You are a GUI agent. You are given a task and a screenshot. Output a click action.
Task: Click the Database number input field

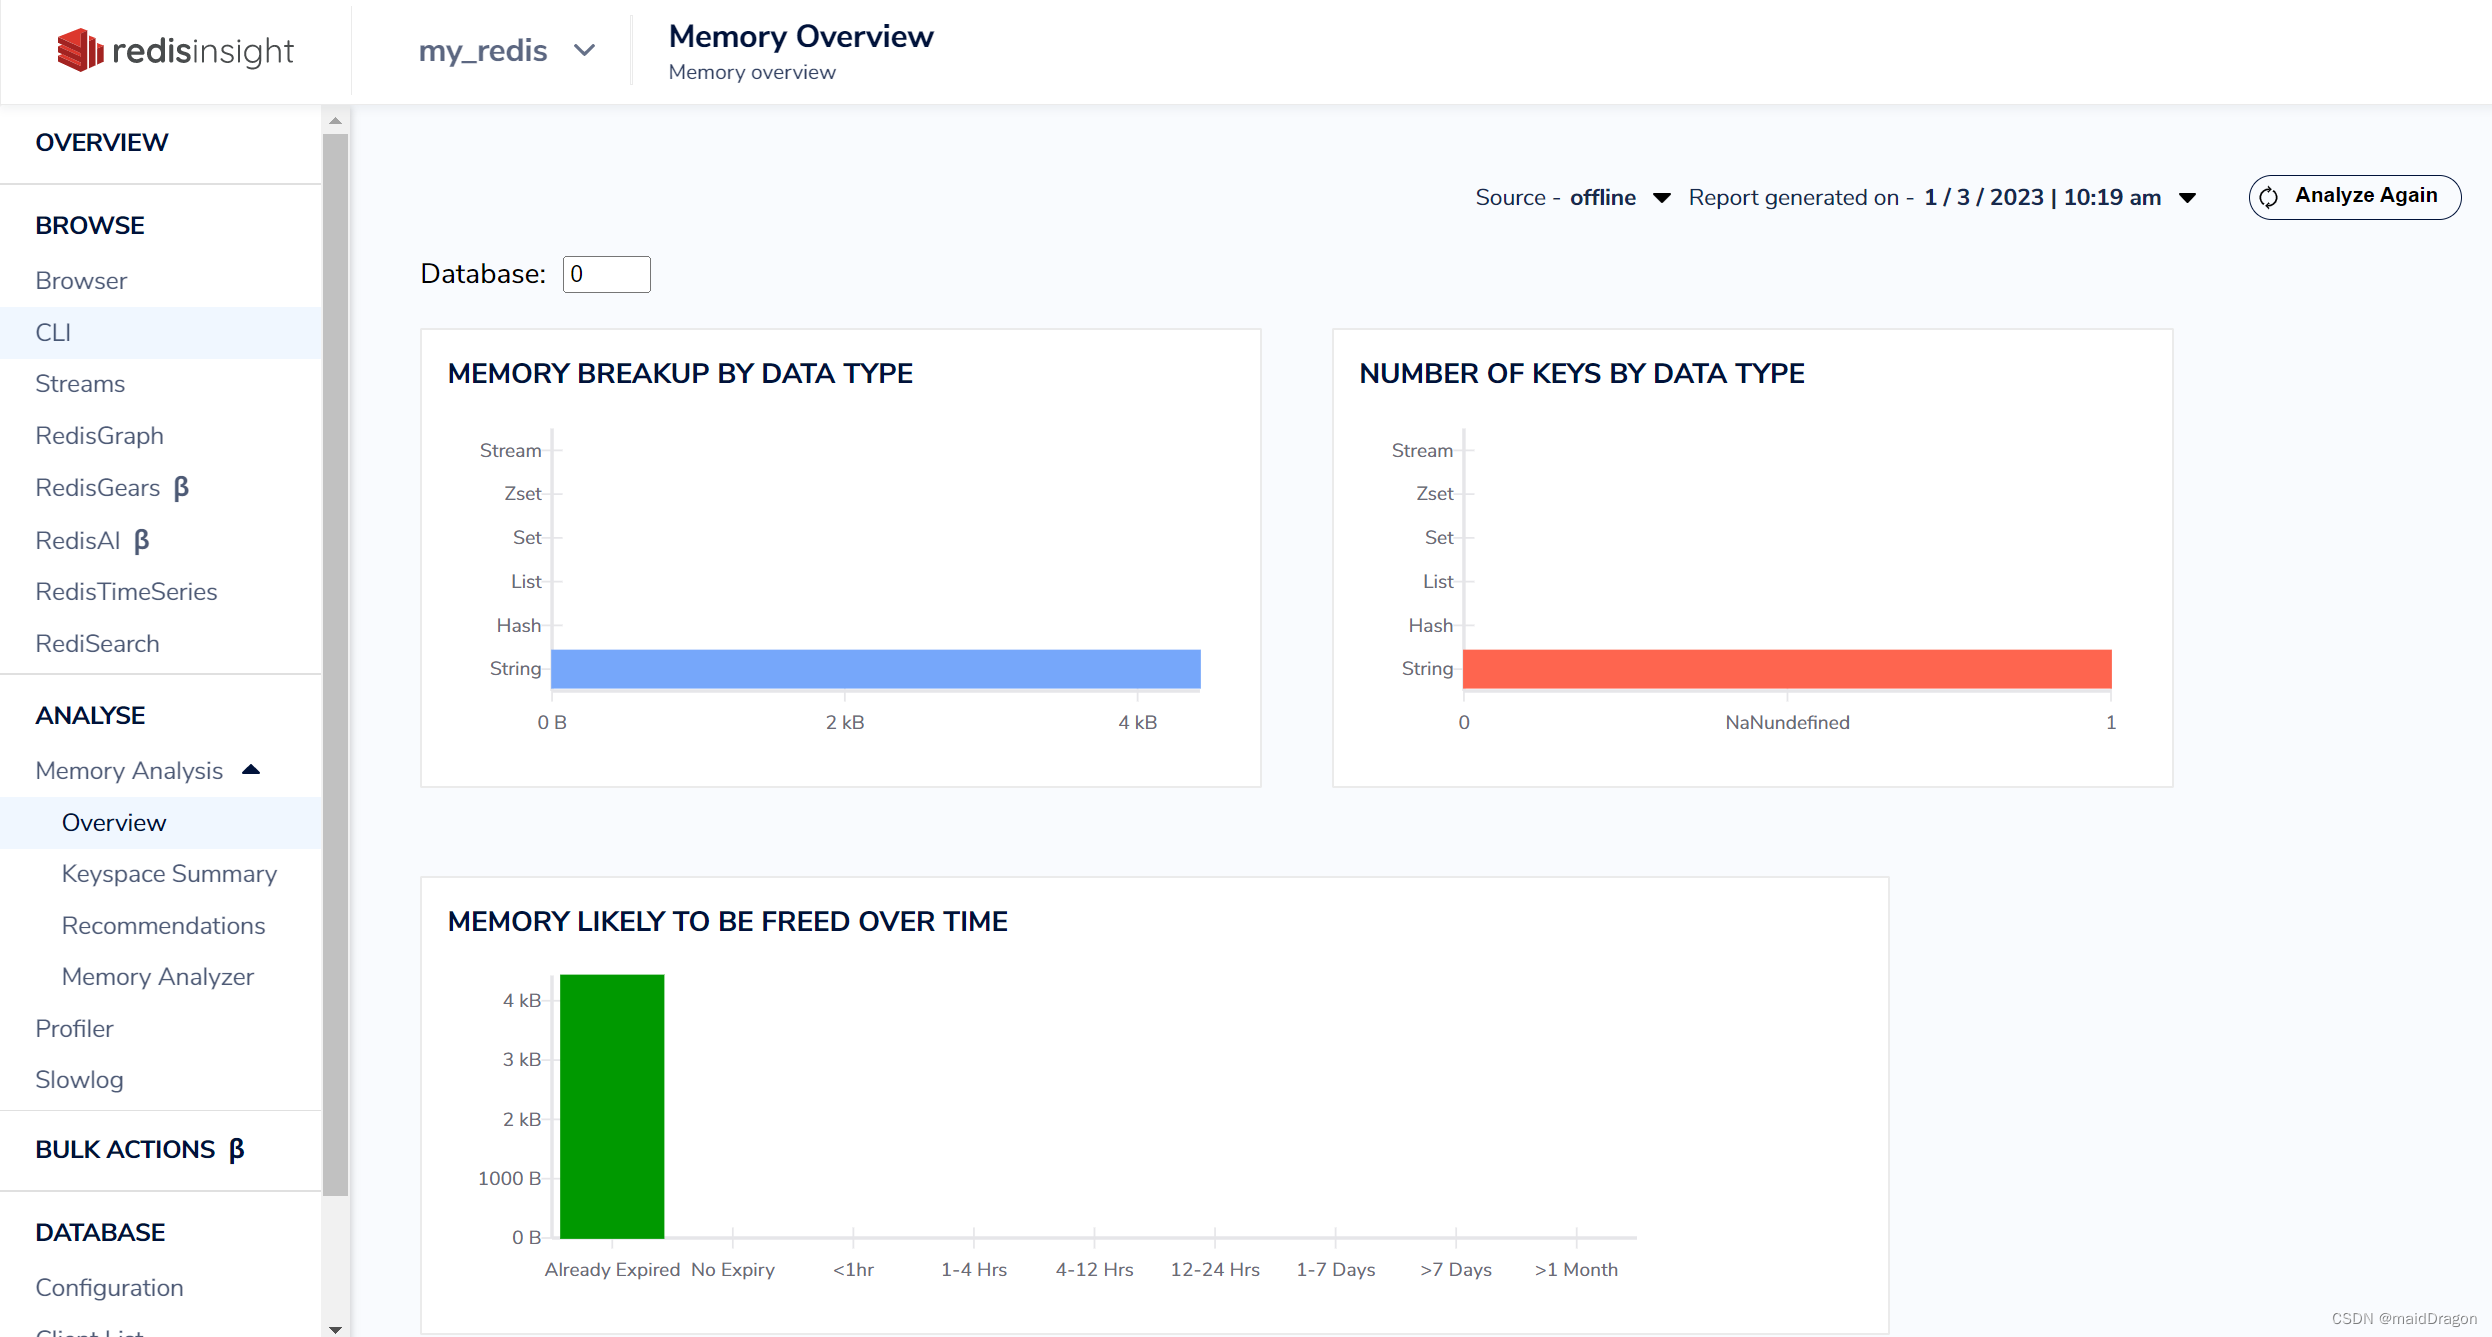click(606, 273)
